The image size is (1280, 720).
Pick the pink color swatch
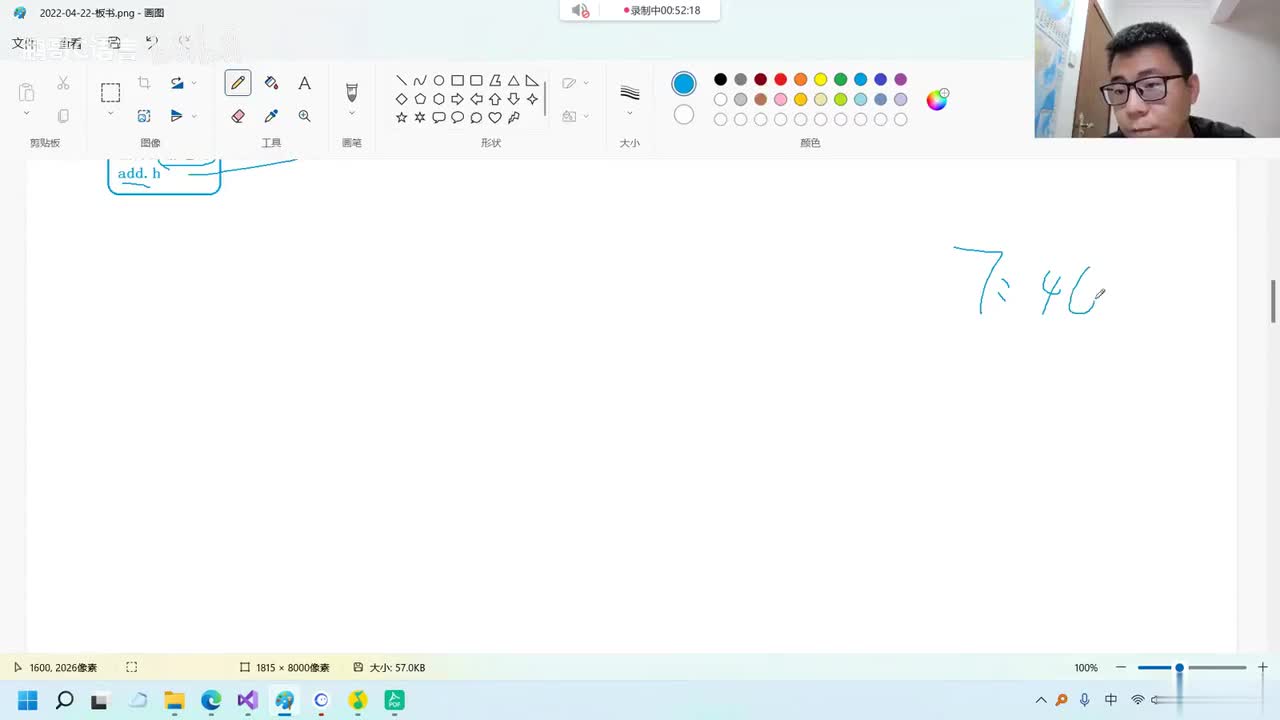pos(780,99)
